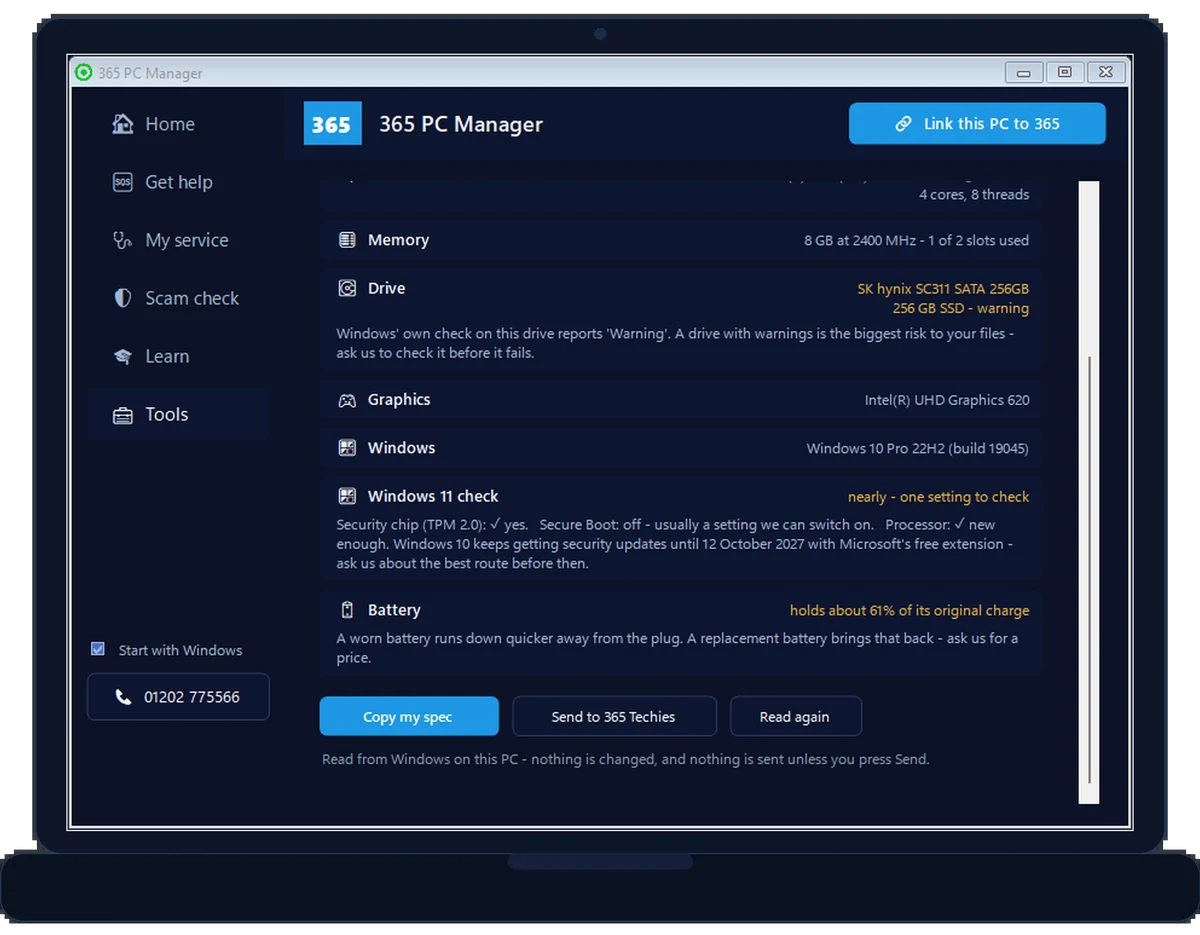Viewport: 1200px width, 935px height.
Task: Click the 'nearly - one setting to check' status
Action: pos(938,497)
